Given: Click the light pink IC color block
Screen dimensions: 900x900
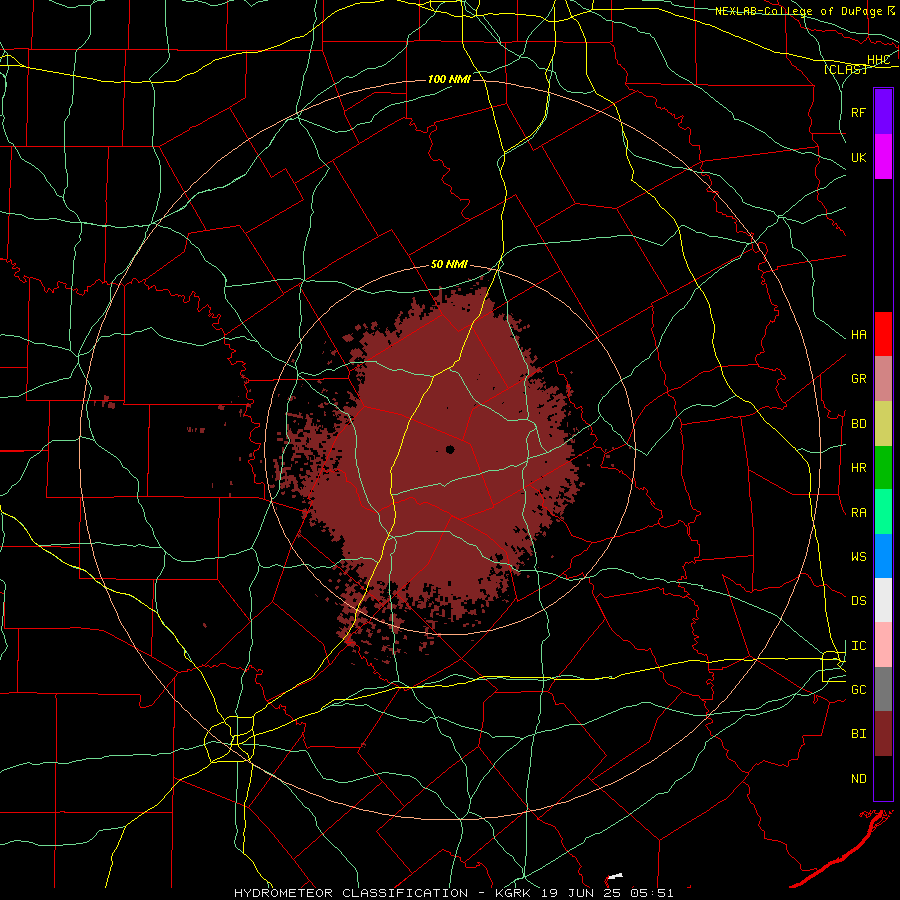Looking at the screenshot, I should click(883, 645).
